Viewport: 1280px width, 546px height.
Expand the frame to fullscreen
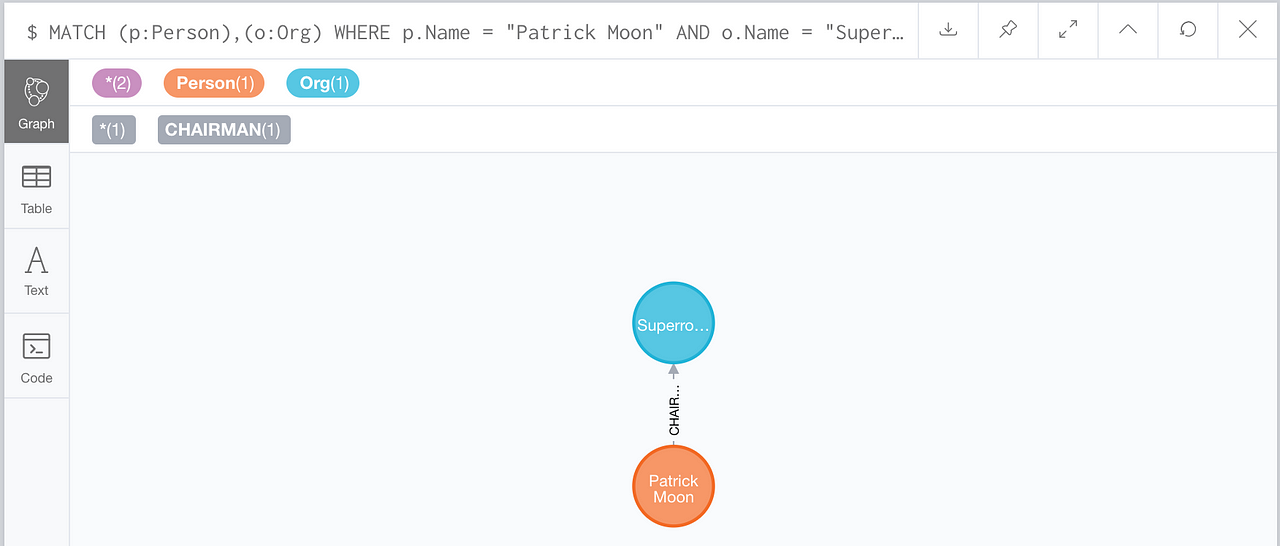tap(1068, 30)
